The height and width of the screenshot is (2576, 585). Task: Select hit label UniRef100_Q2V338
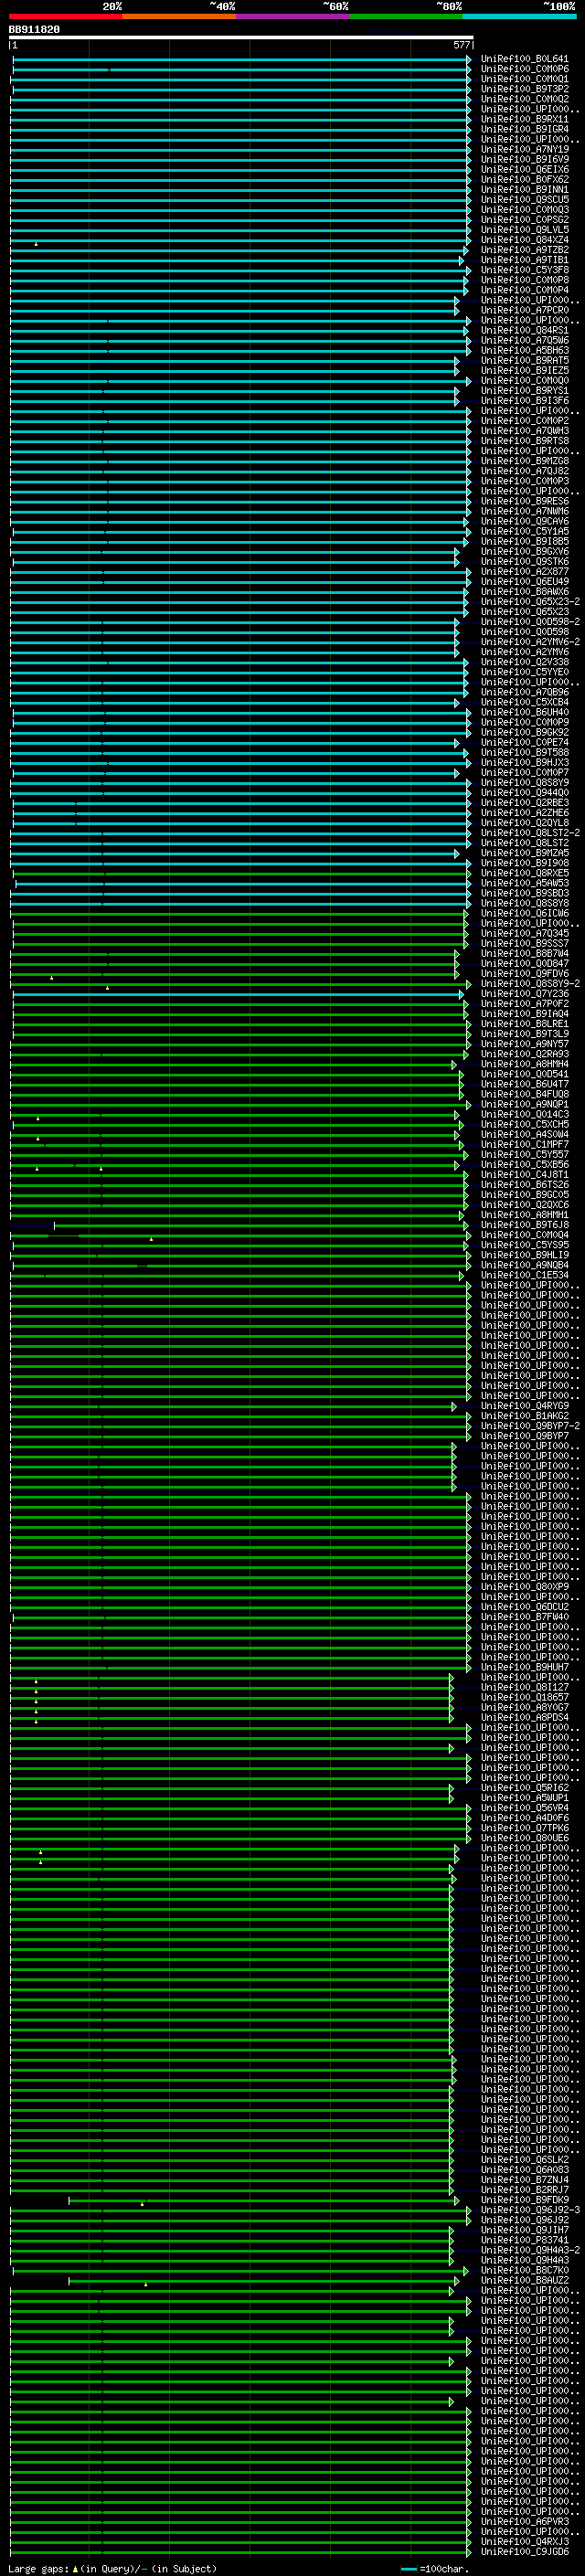(524, 662)
